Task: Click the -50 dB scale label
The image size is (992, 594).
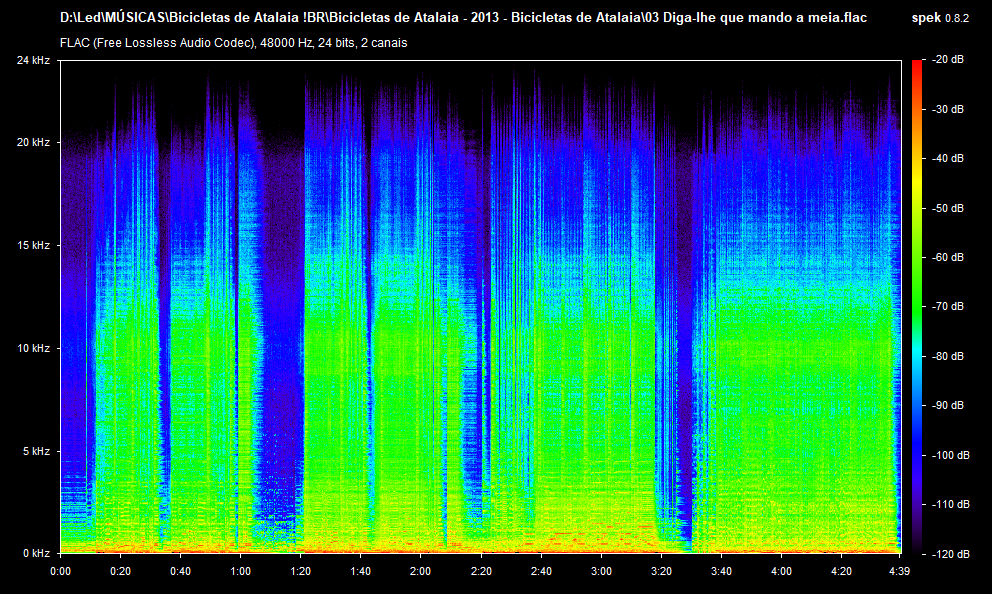Action: tap(948, 208)
